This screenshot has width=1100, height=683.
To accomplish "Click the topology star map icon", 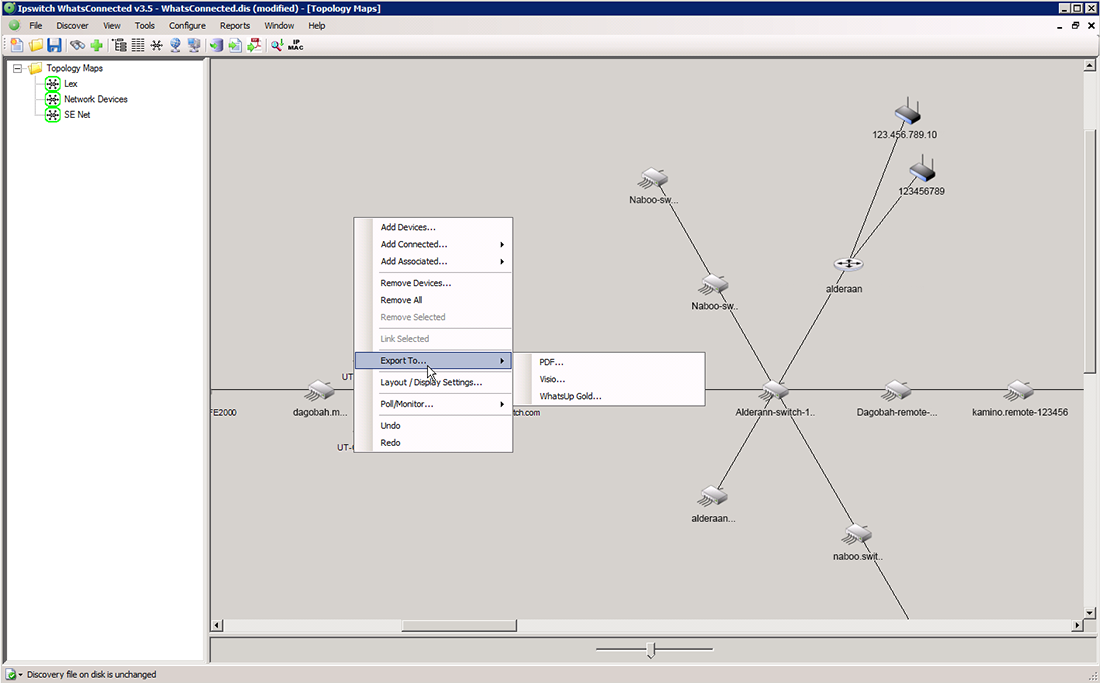I will [x=156, y=46].
